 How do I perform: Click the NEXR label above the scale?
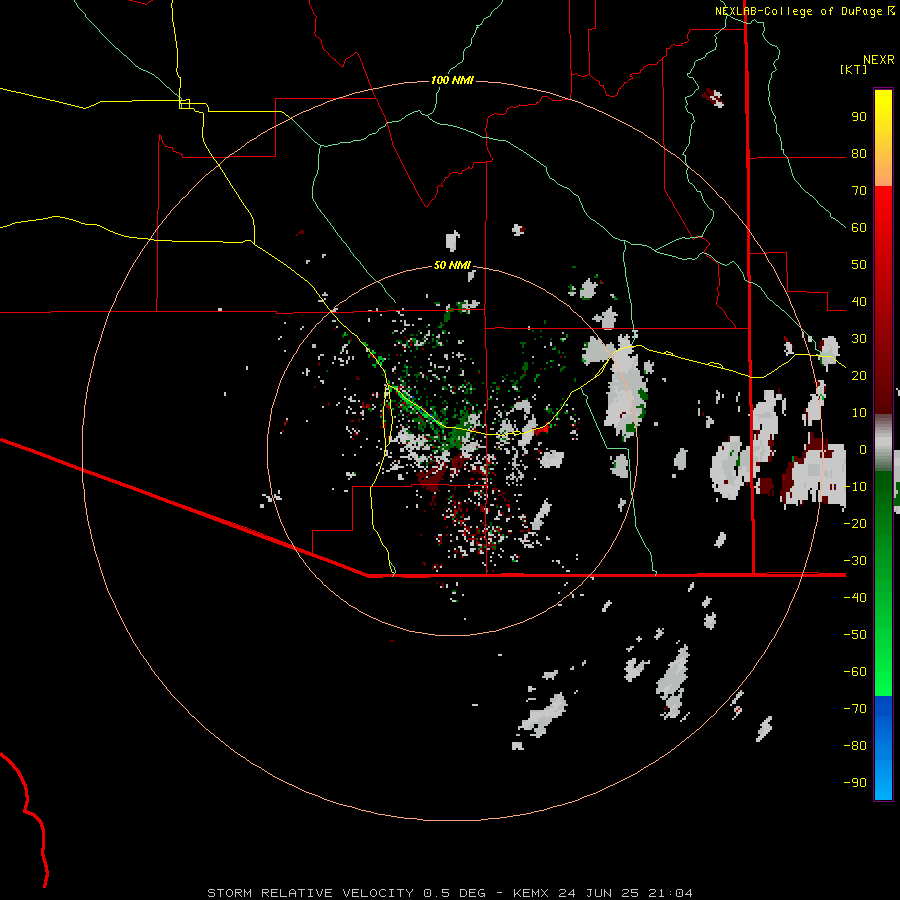pyautogui.click(x=879, y=60)
